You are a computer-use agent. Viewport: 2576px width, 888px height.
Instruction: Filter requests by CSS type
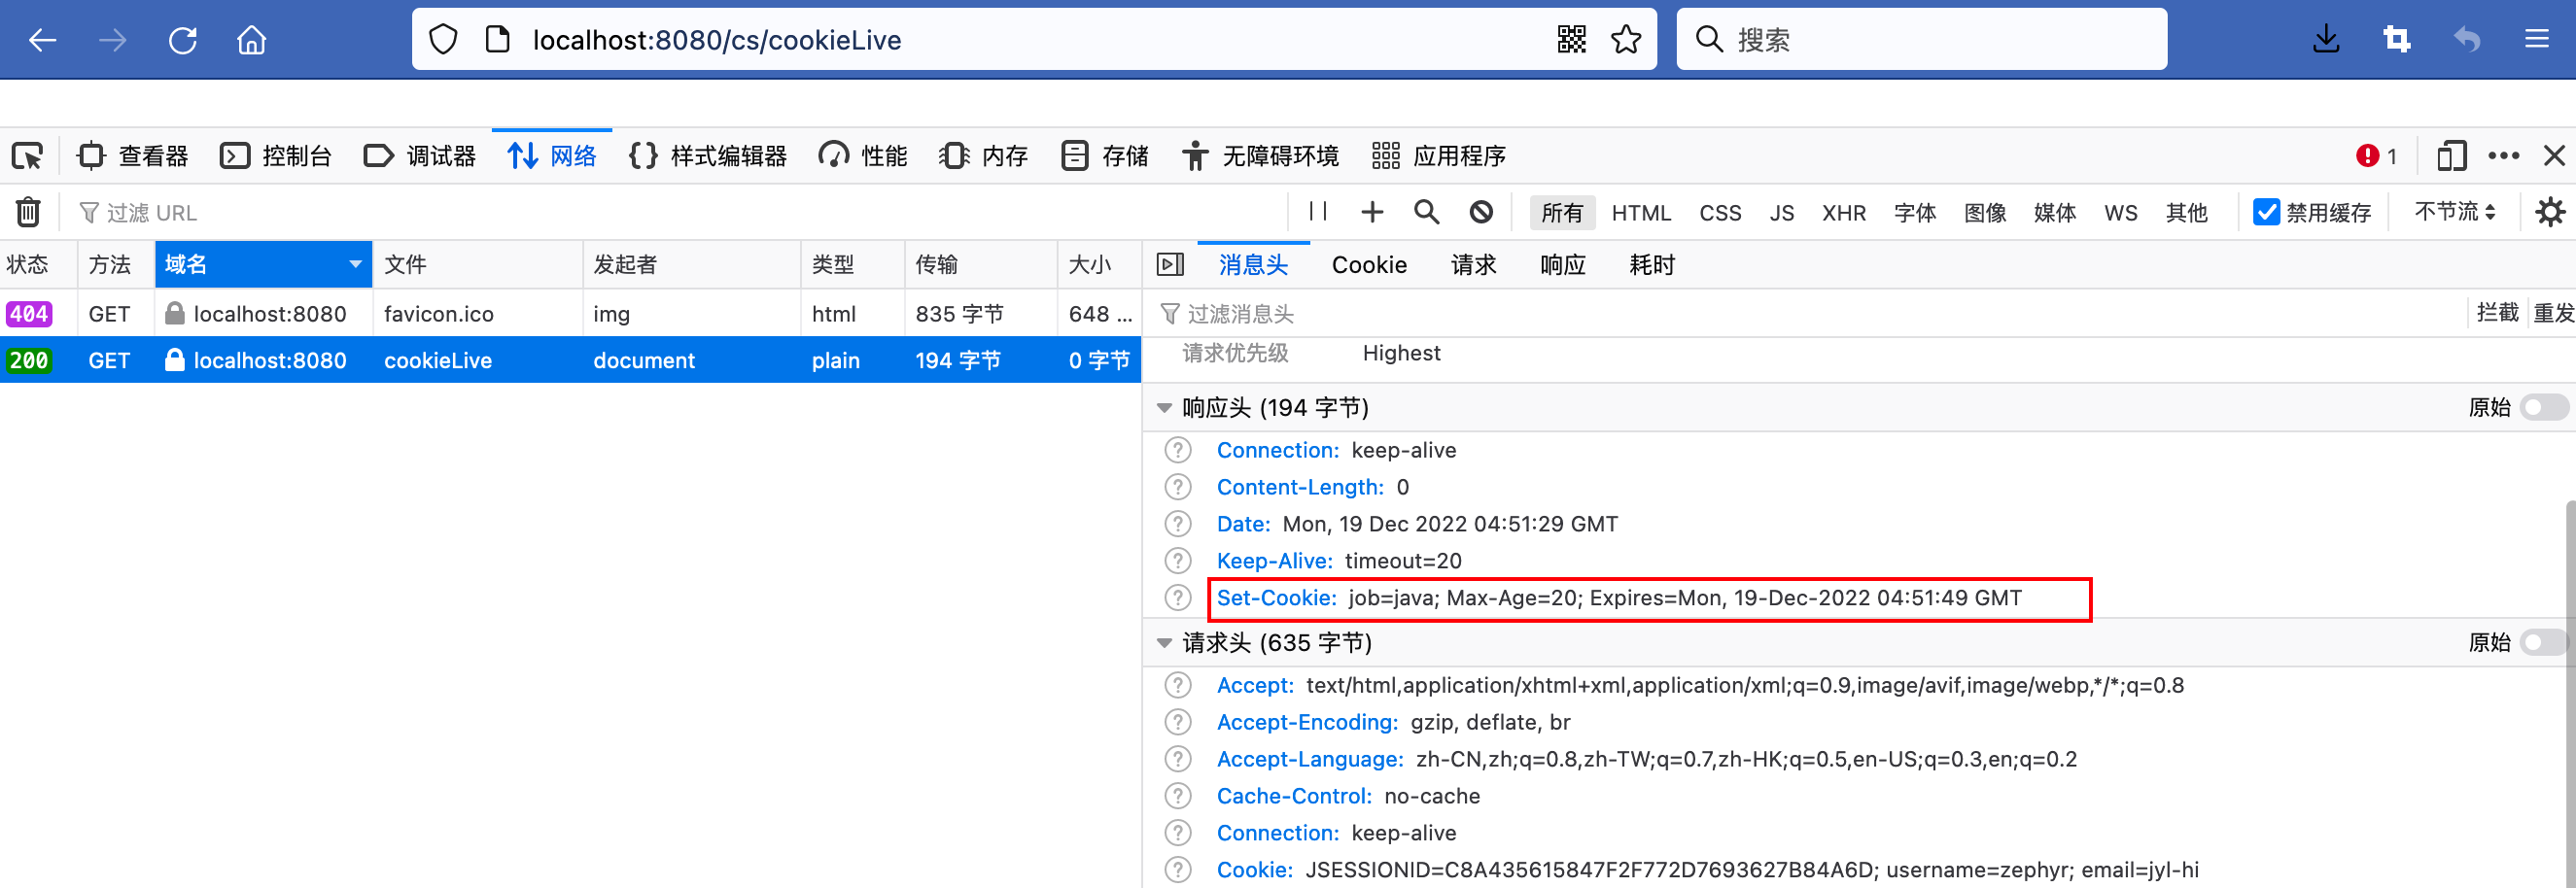point(1720,212)
